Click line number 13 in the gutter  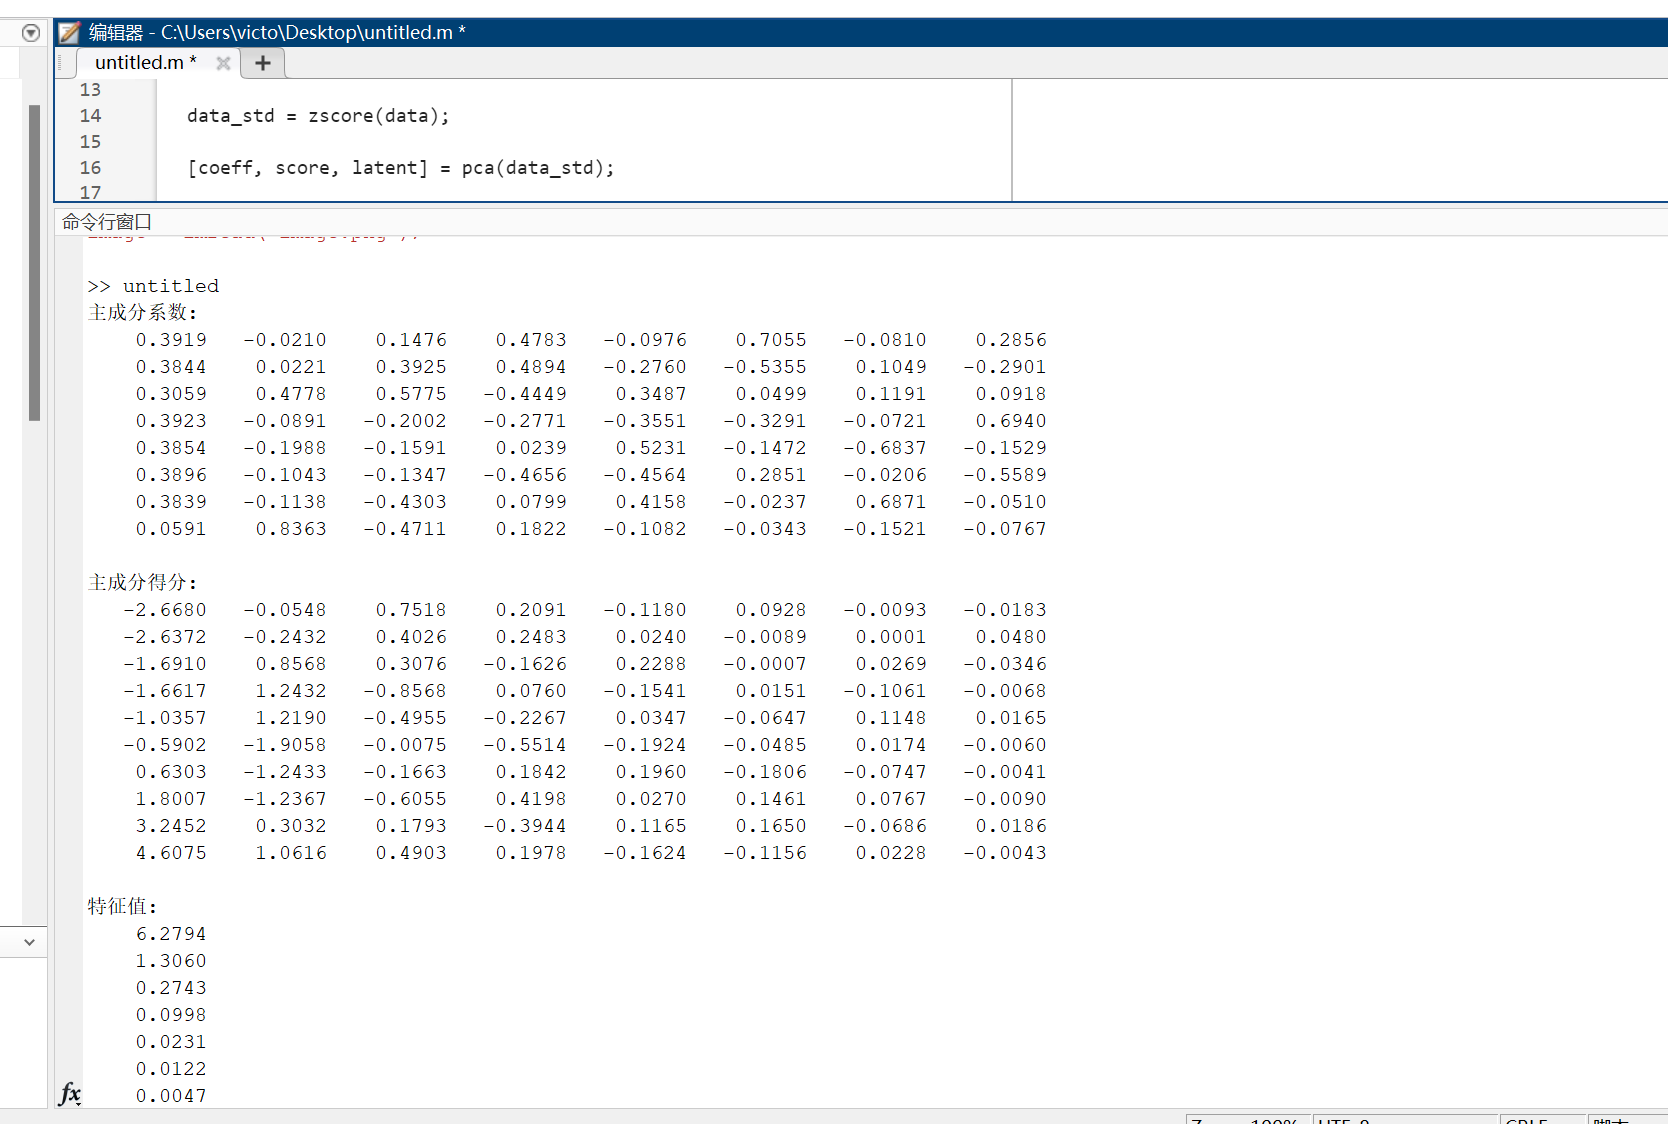(x=90, y=90)
